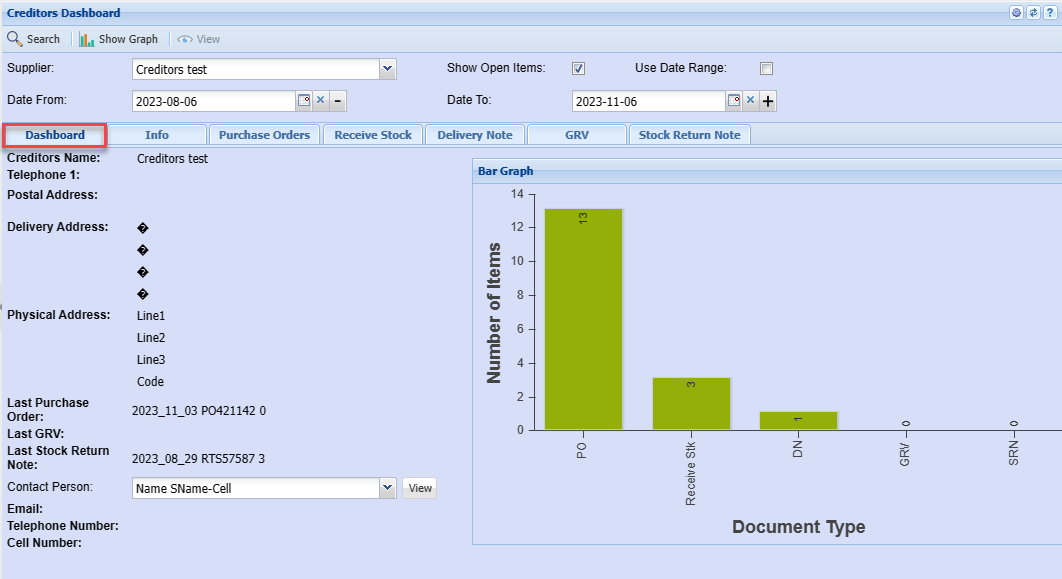Click the PO bar in the graph
The image size is (1062, 579).
583,320
